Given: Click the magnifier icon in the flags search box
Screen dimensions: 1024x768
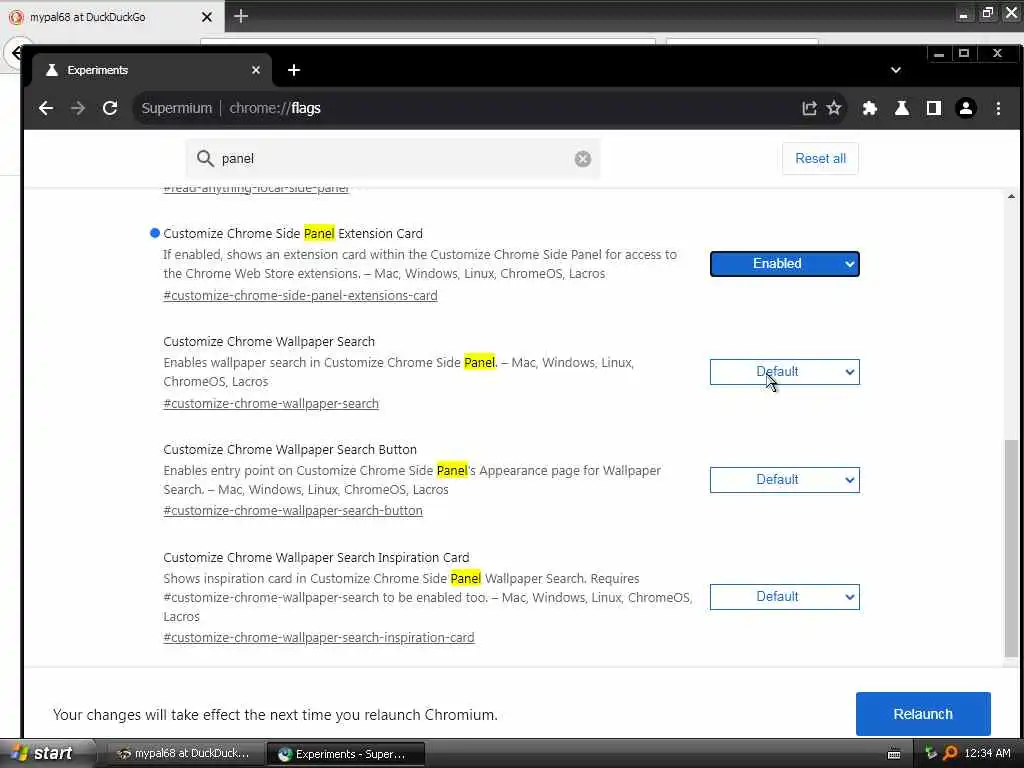Looking at the screenshot, I should click(205, 159).
